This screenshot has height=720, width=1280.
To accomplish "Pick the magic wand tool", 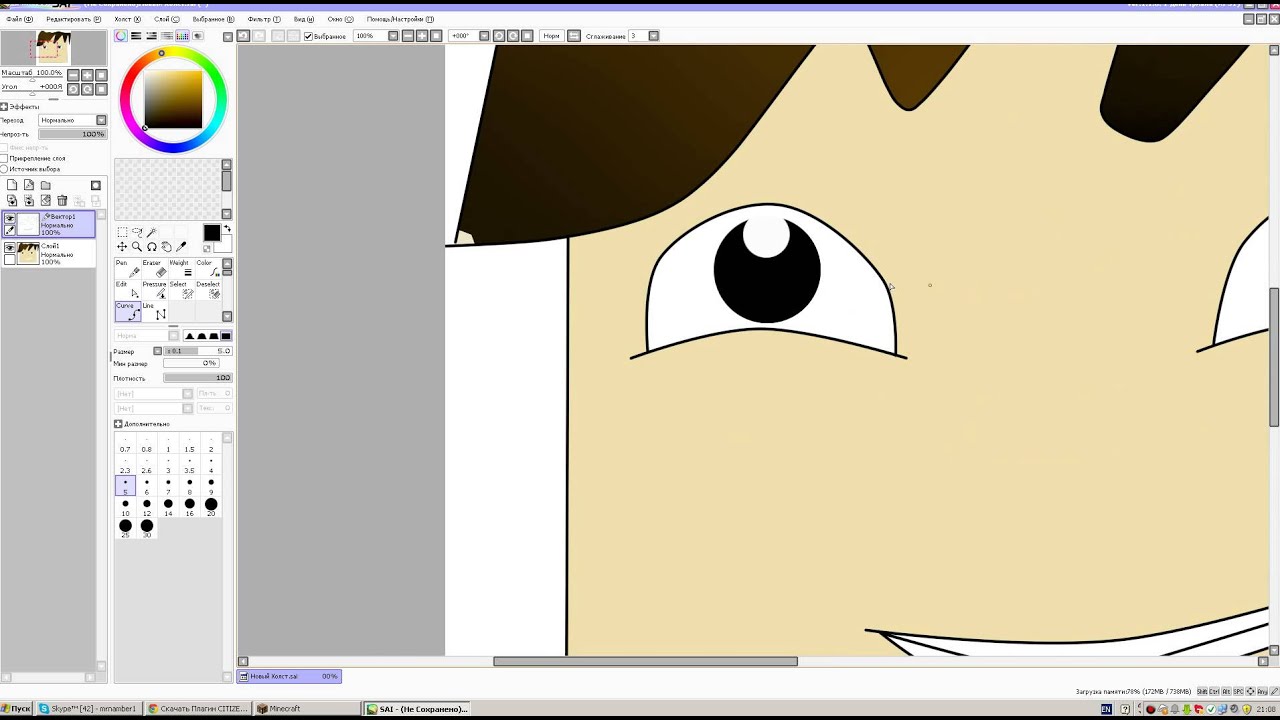I will coord(152,232).
